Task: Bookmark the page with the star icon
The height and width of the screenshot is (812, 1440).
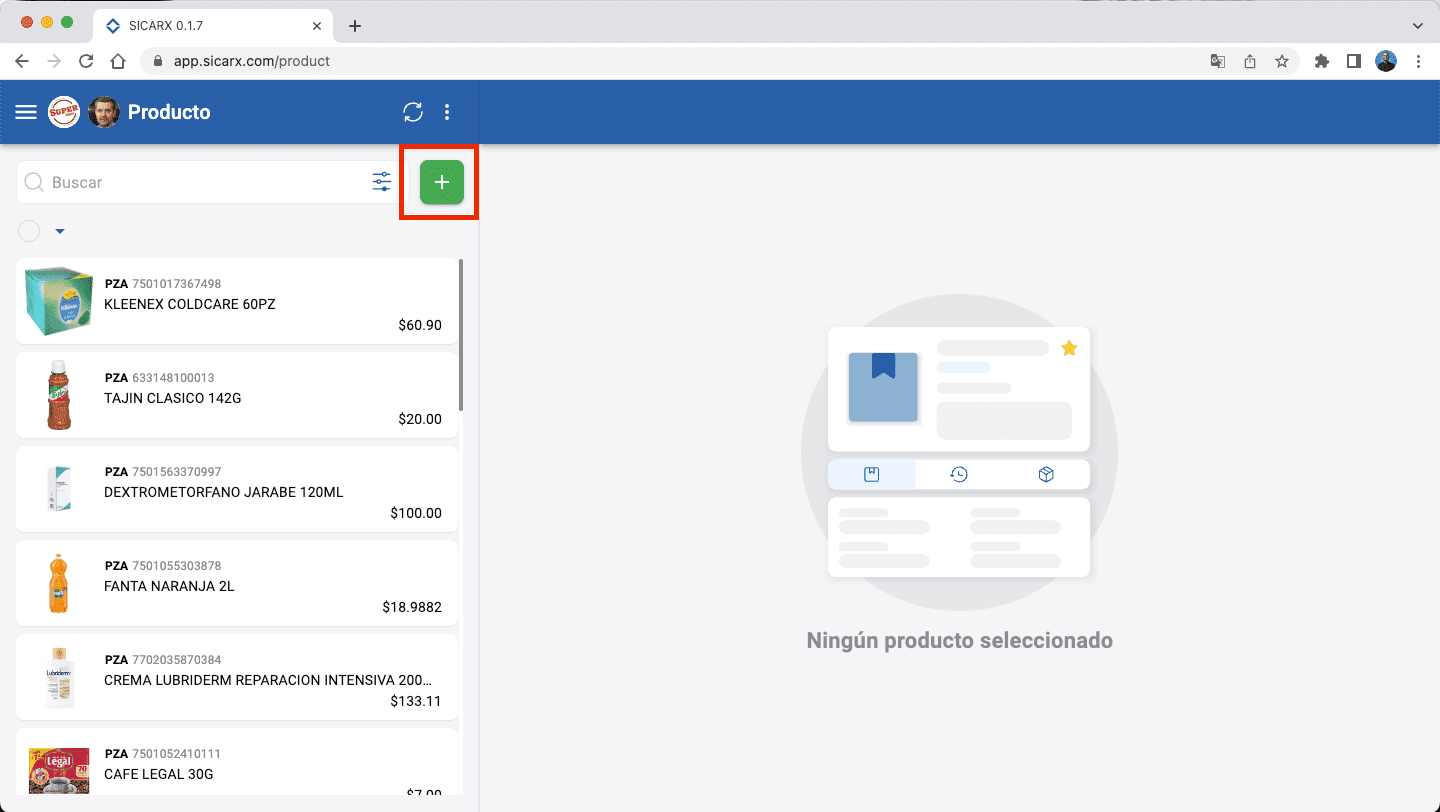Action: tap(1282, 61)
